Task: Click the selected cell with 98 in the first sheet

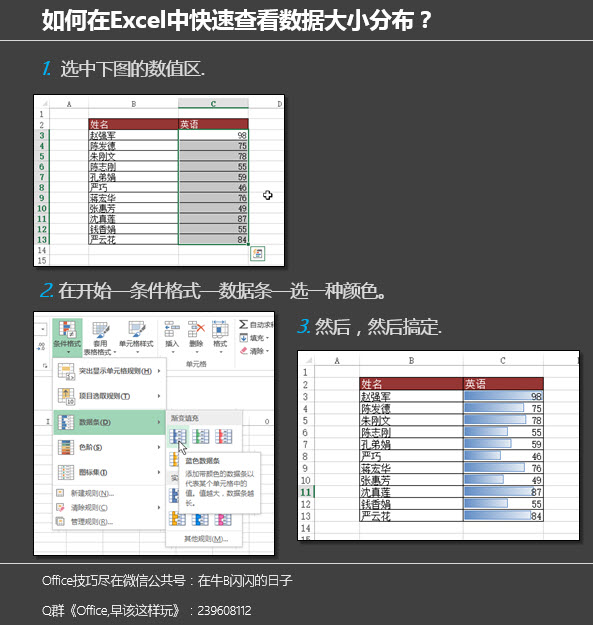Action: [x=213, y=135]
